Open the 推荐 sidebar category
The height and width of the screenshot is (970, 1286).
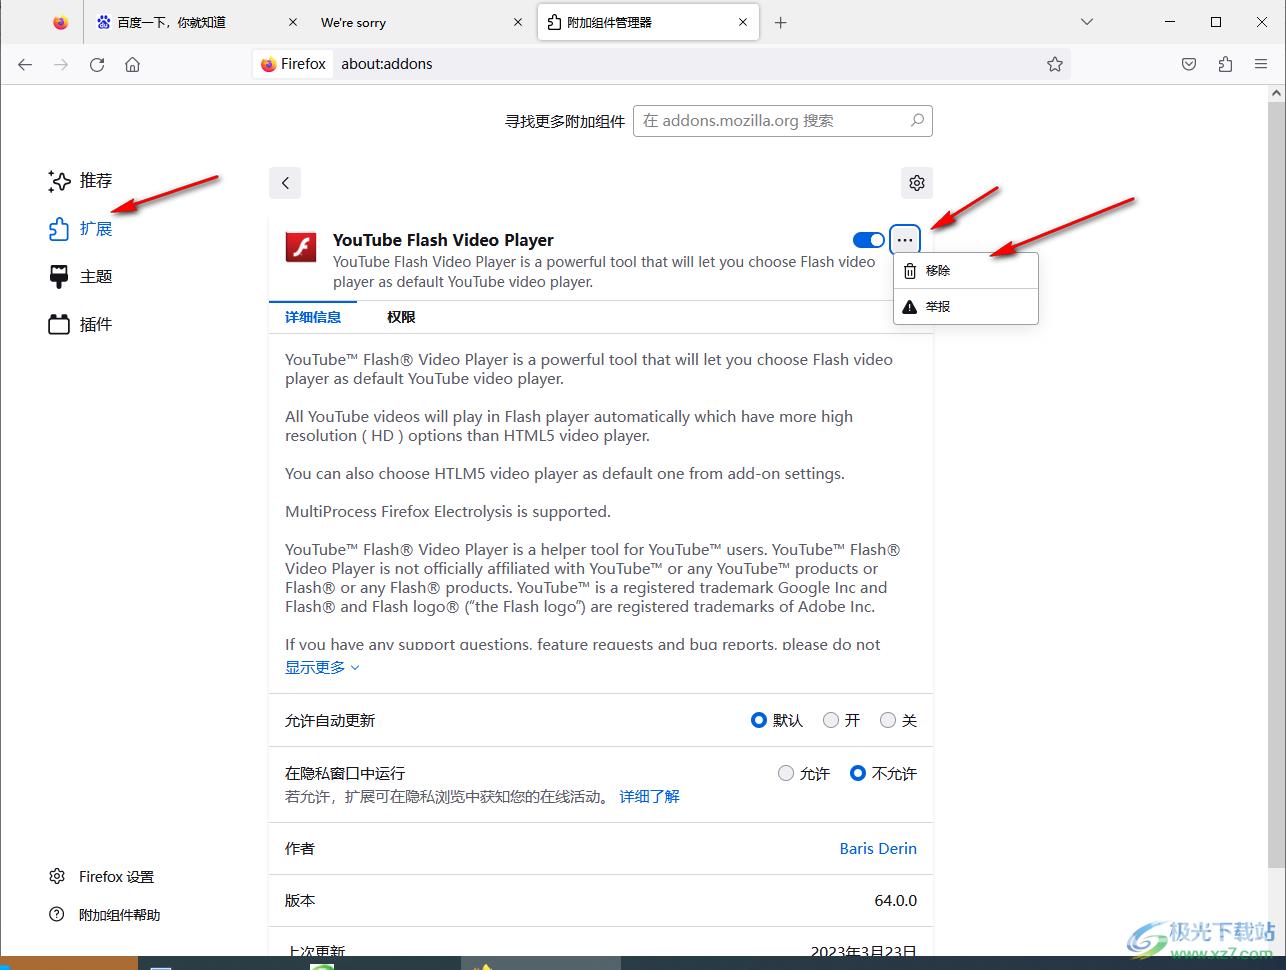tap(80, 181)
